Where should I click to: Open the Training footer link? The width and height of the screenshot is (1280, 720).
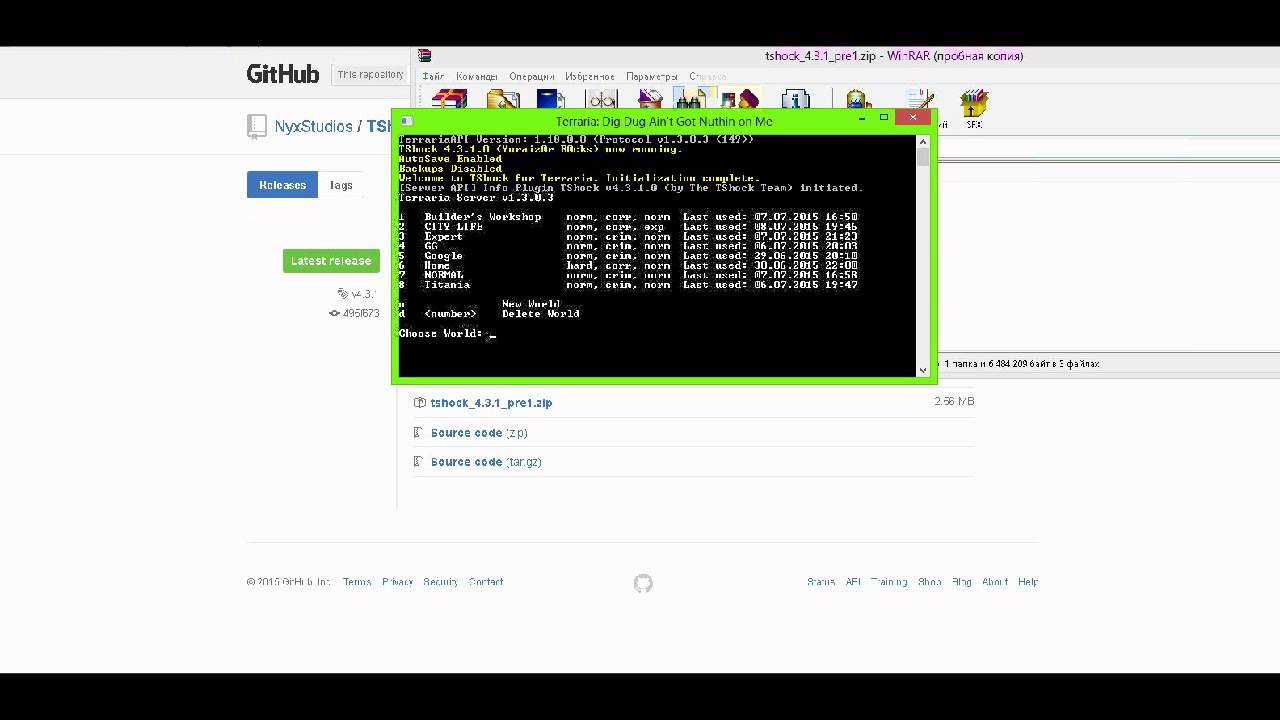[889, 582]
